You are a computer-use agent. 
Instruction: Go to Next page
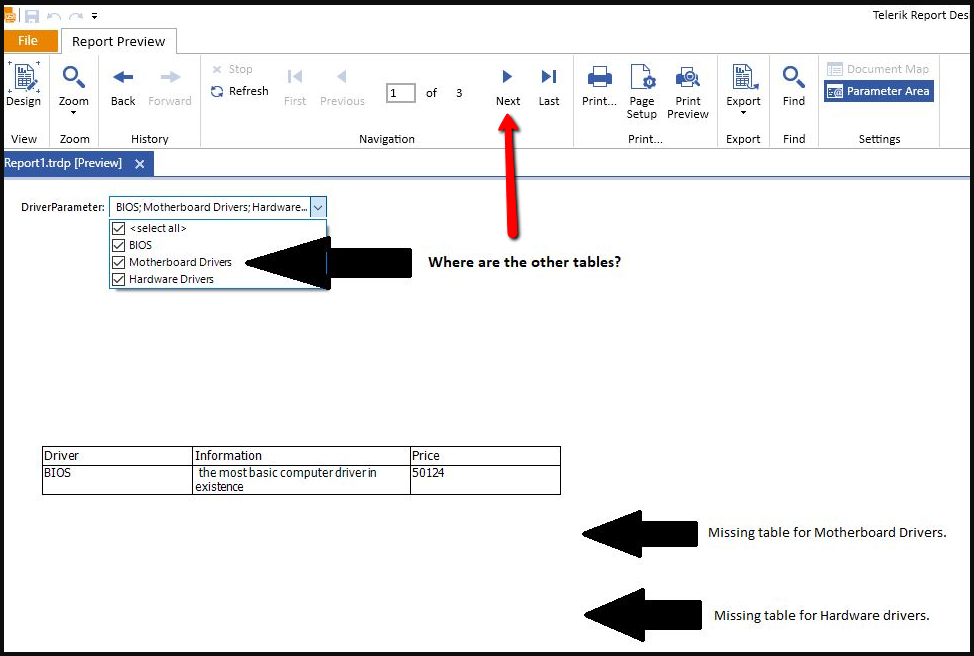(507, 87)
